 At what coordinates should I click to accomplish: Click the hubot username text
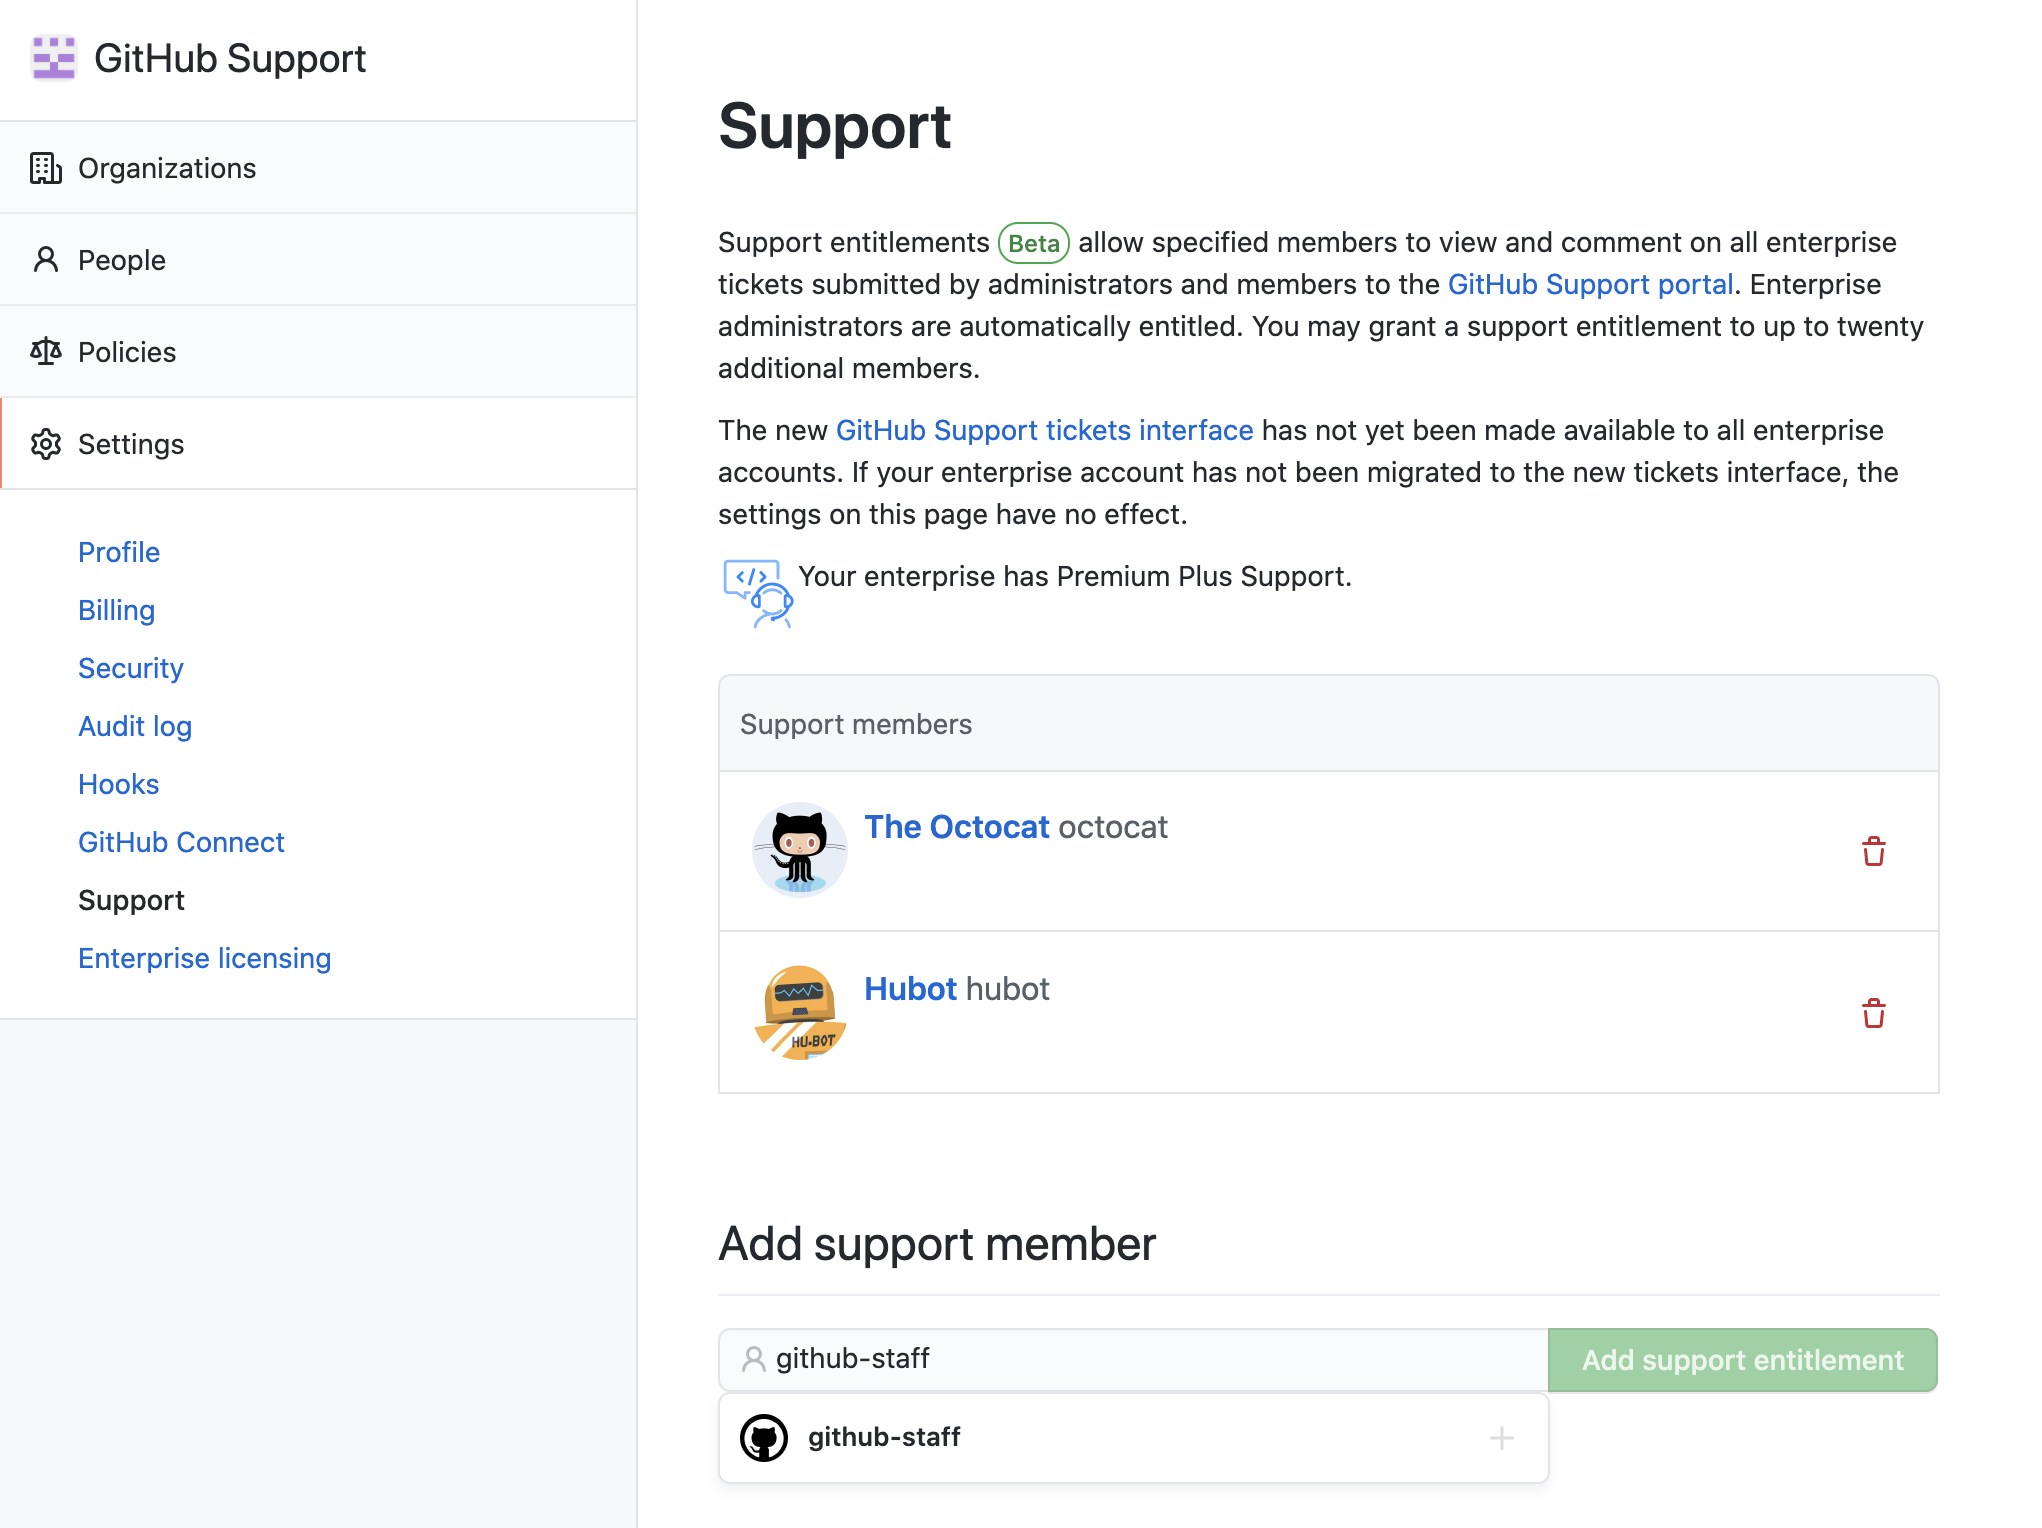tap(1008, 989)
